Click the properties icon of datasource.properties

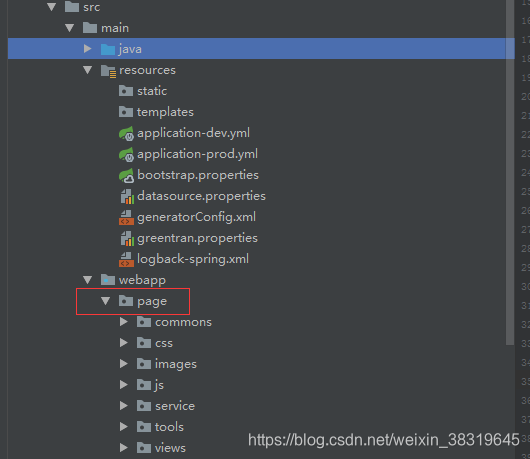point(127,196)
